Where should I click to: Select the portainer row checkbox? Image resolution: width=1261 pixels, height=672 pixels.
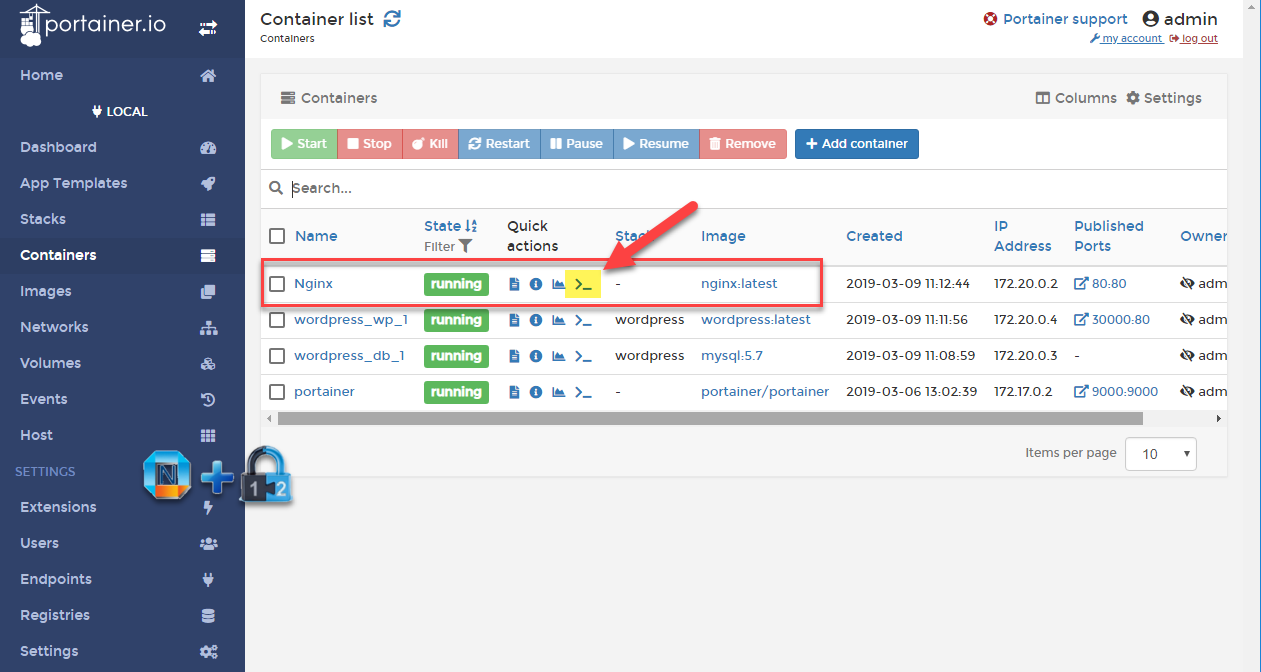(x=277, y=392)
